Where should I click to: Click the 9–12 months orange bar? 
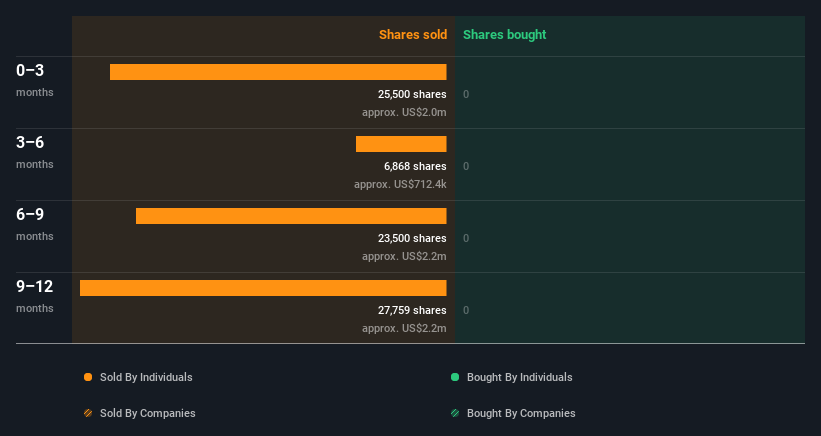pos(263,288)
